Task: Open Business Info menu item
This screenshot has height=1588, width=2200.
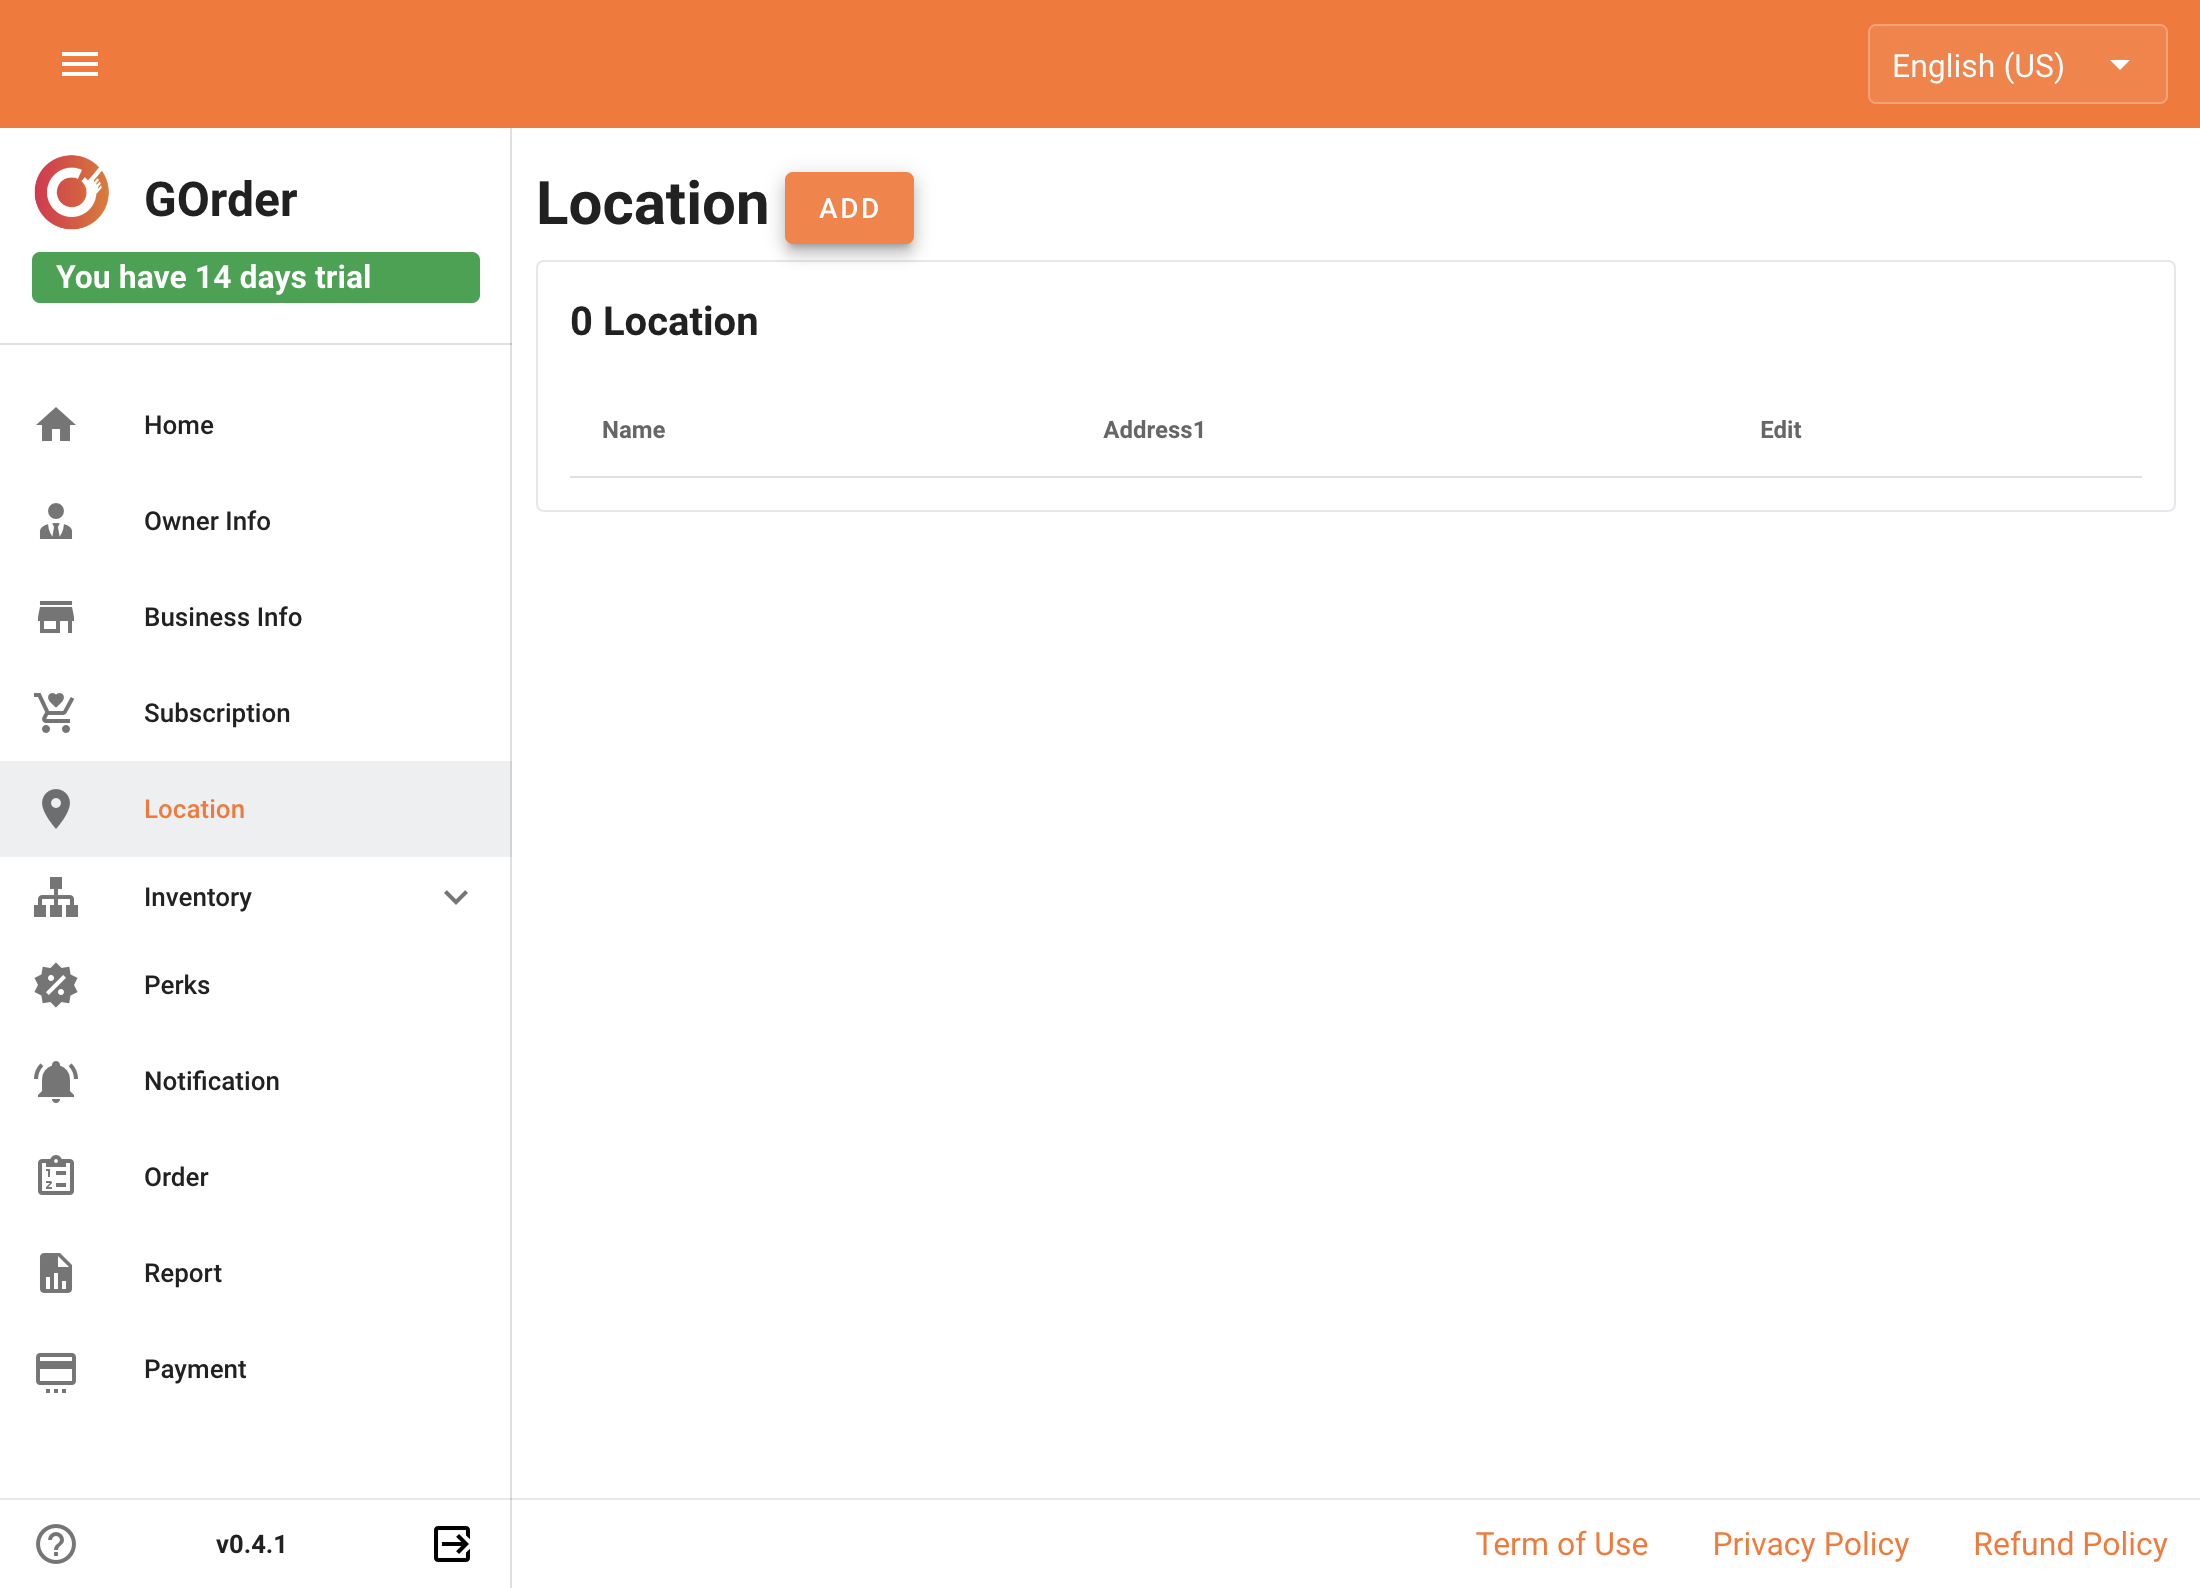Action: pos(256,617)
